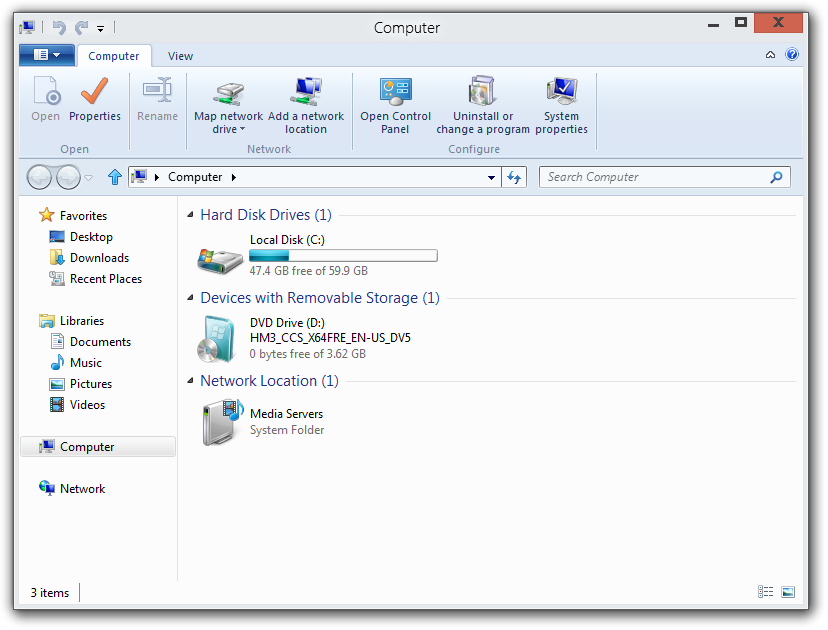
Task: Open the address bar history dropdown
Action: click(491, 177)
